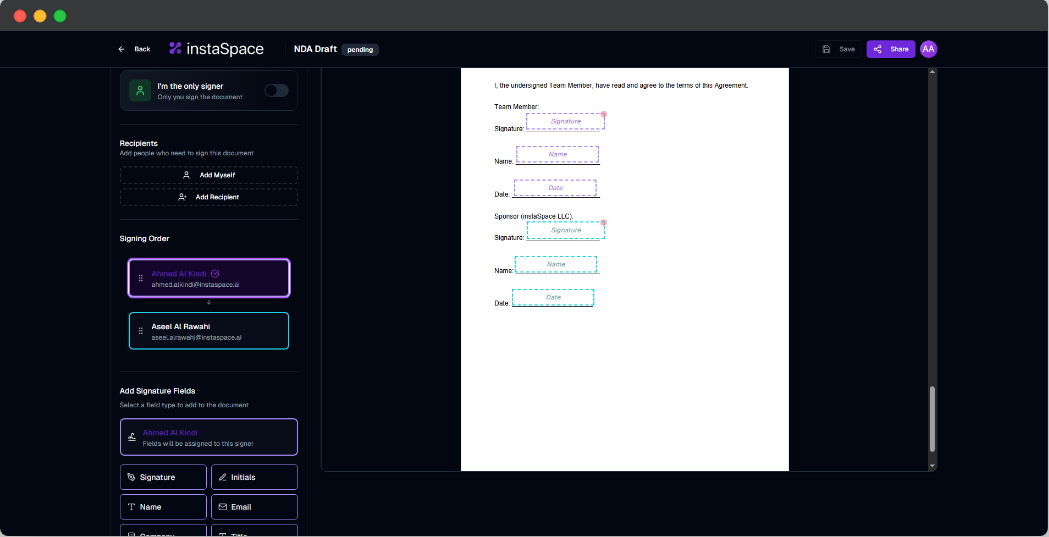This screenshot has width=1049, height=537.
Task: Click Add Recipient button
Action: pos(209,197)
